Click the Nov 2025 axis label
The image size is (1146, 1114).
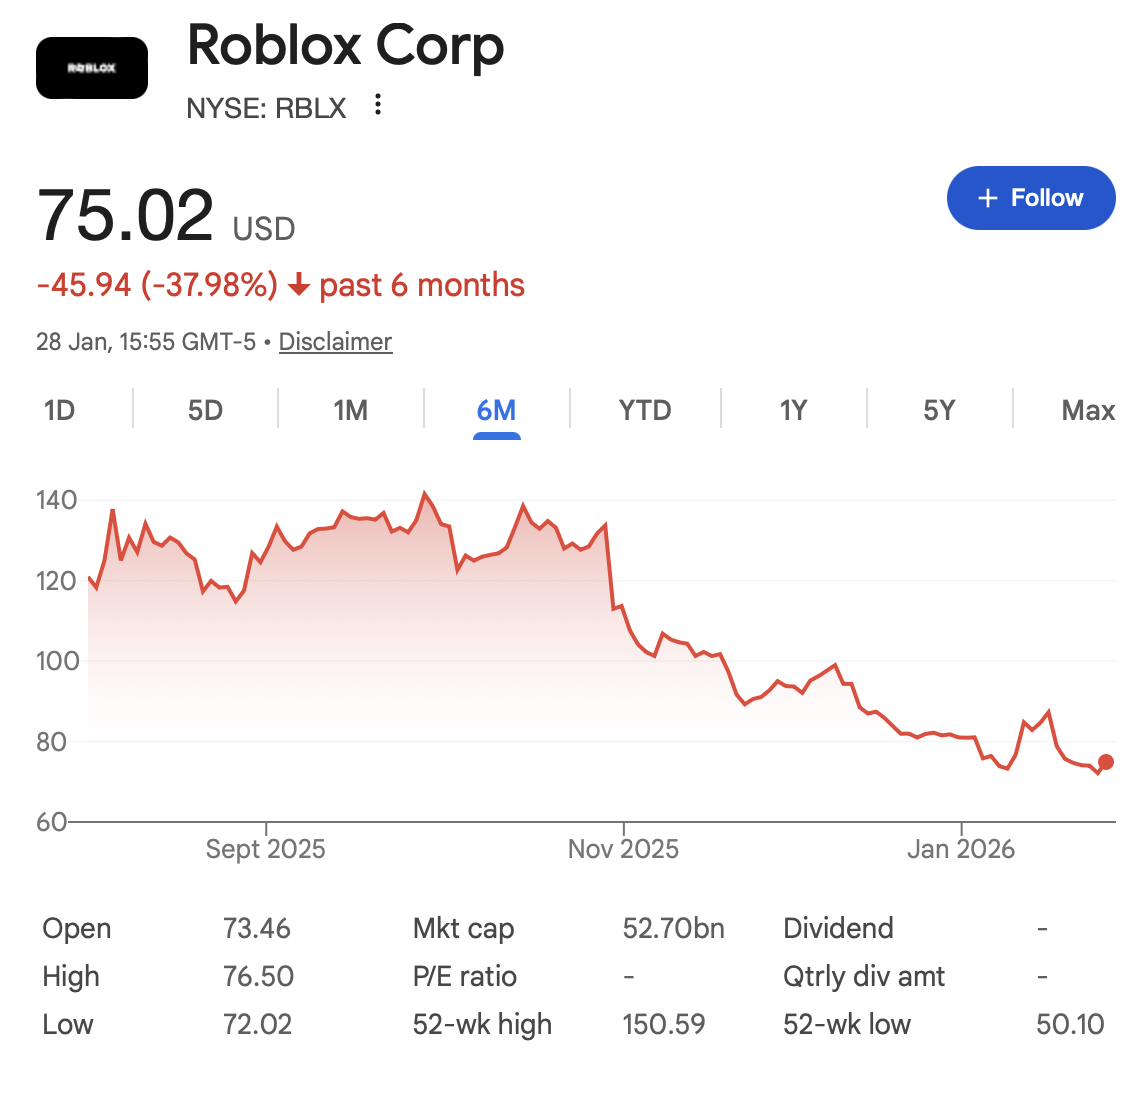pyautogui.click(x=623, y=849)
